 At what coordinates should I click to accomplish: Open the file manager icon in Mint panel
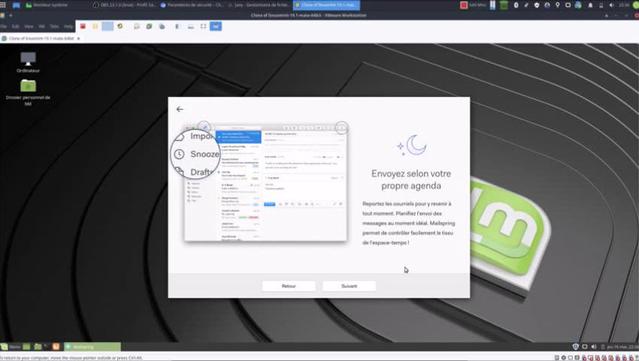coord(38,347)
